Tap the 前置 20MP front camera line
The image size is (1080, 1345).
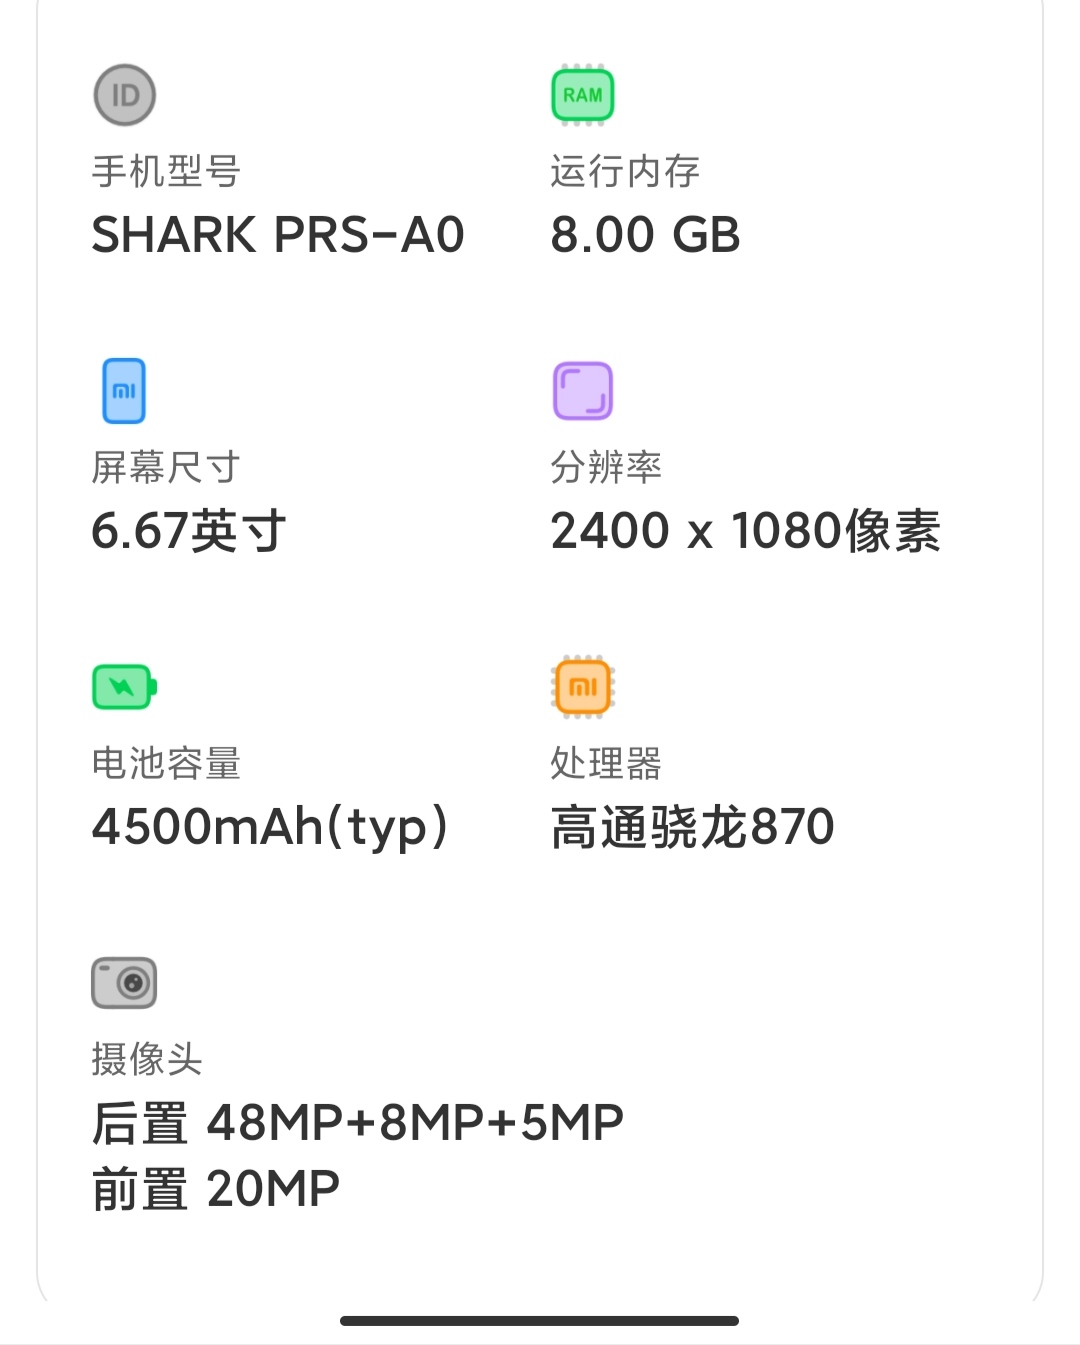pyautogui.click(x=216, y=1189)
